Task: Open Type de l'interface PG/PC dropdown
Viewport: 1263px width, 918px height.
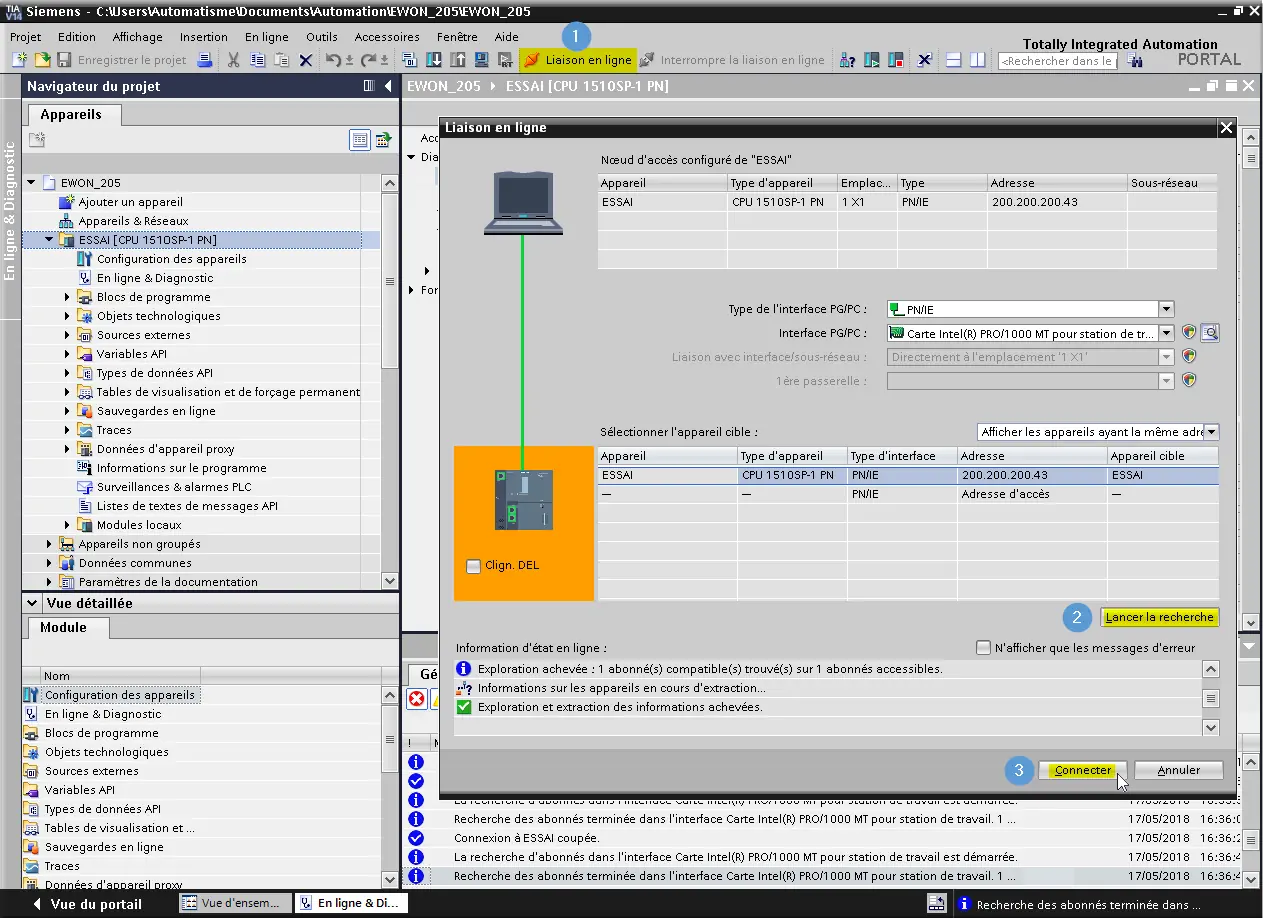Action: coord(1166,310)
